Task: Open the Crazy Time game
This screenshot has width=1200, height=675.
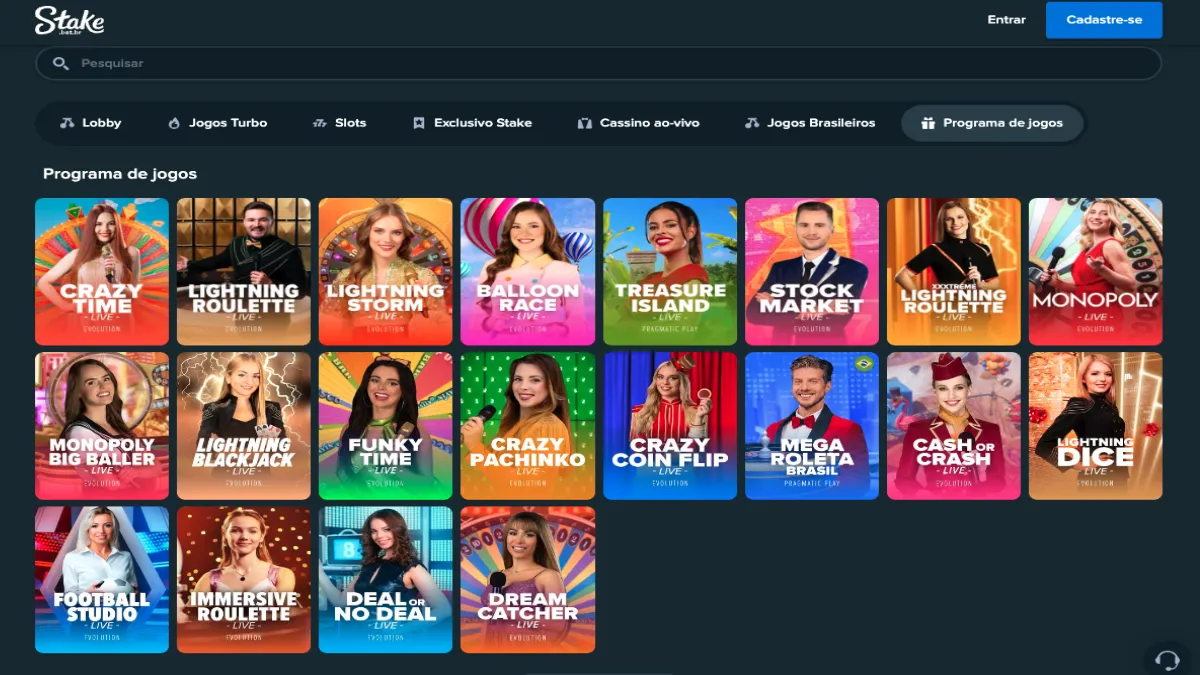Action: (x=102, y=272)
